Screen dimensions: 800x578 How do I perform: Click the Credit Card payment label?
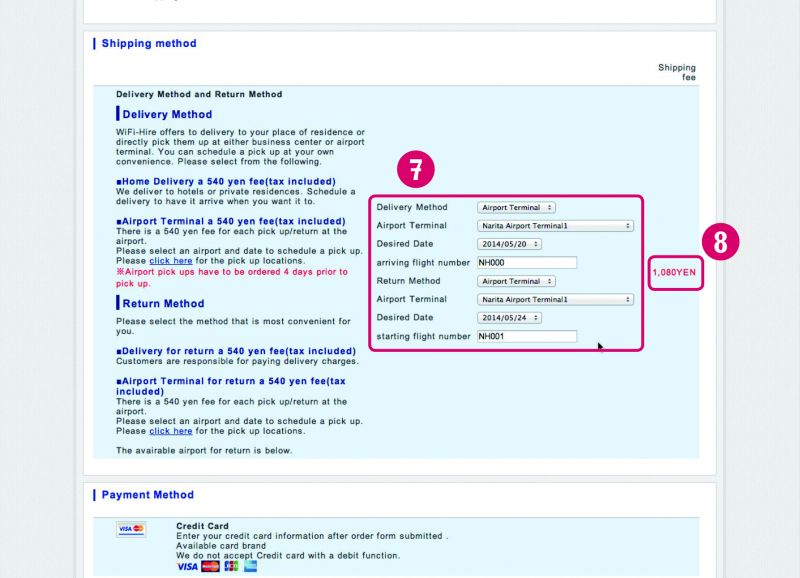[x=202, y=526]
